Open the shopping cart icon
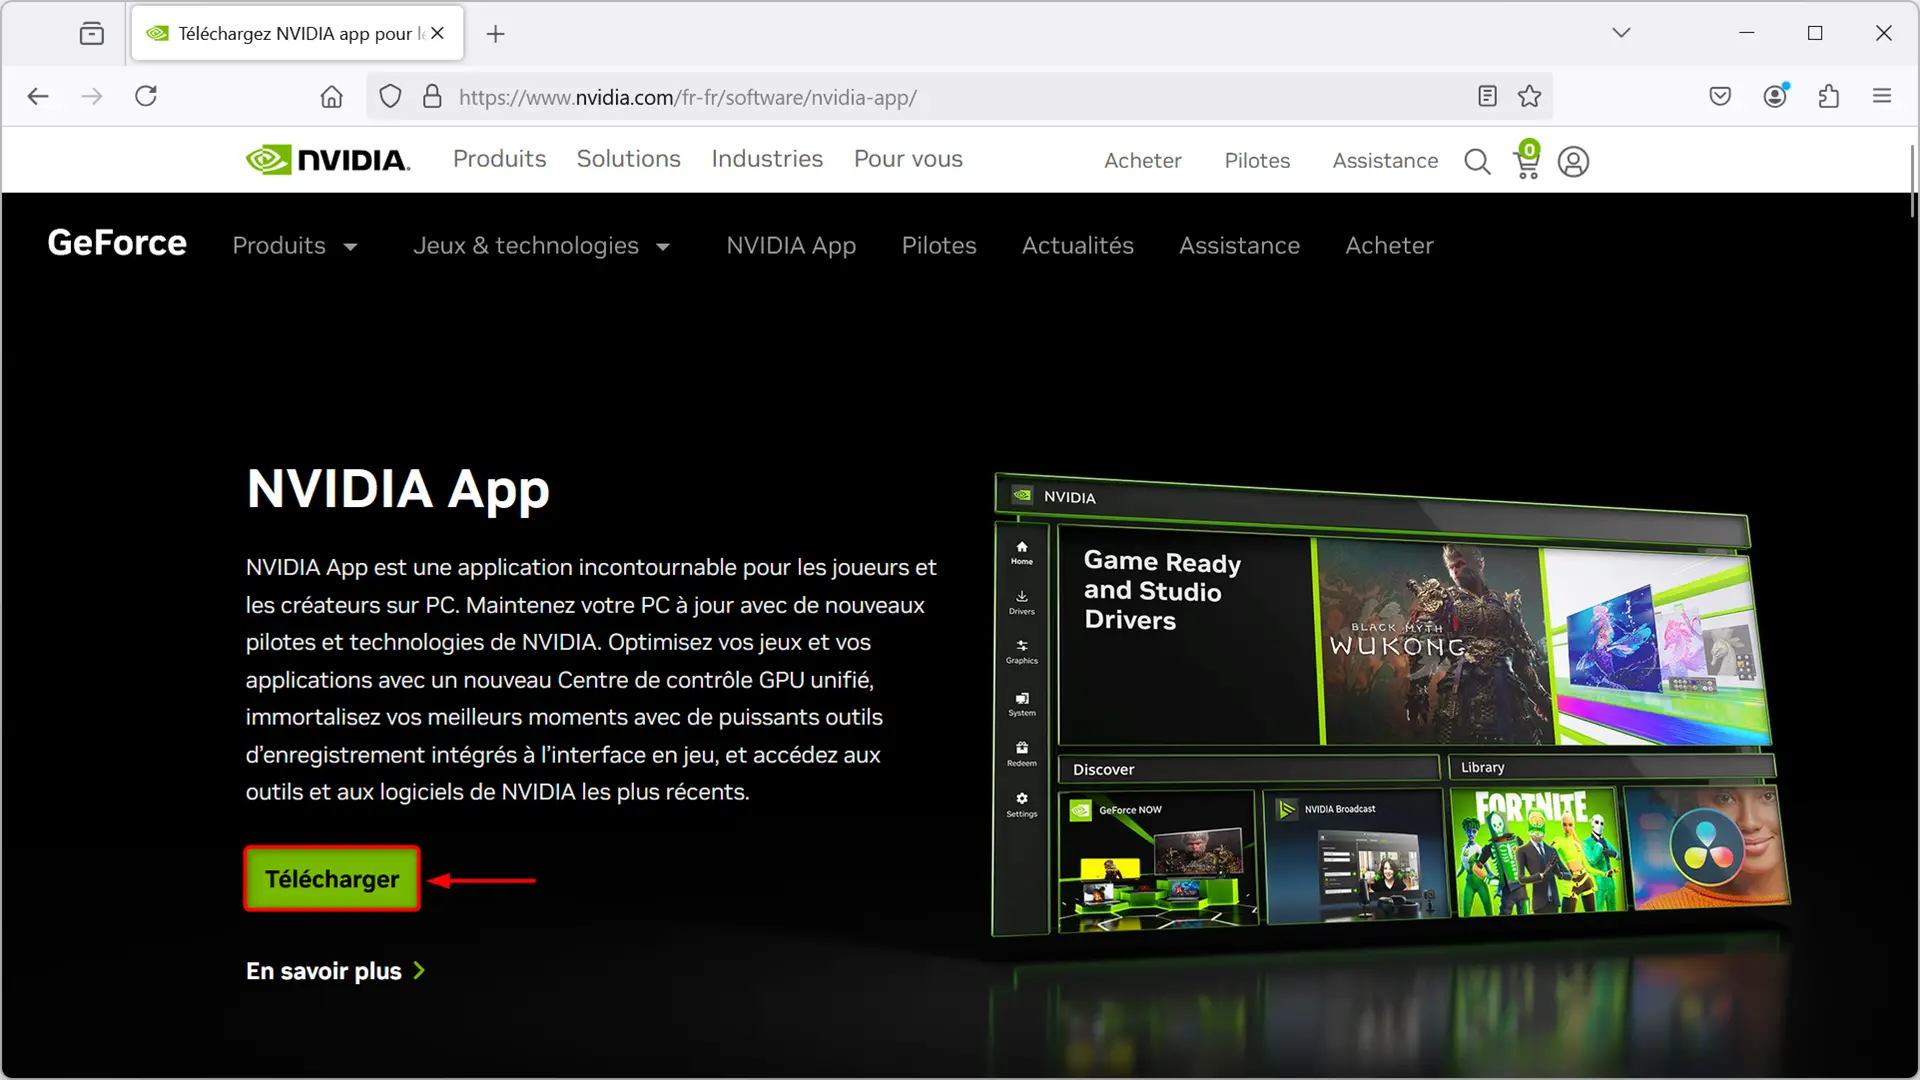 [1527, 160]
